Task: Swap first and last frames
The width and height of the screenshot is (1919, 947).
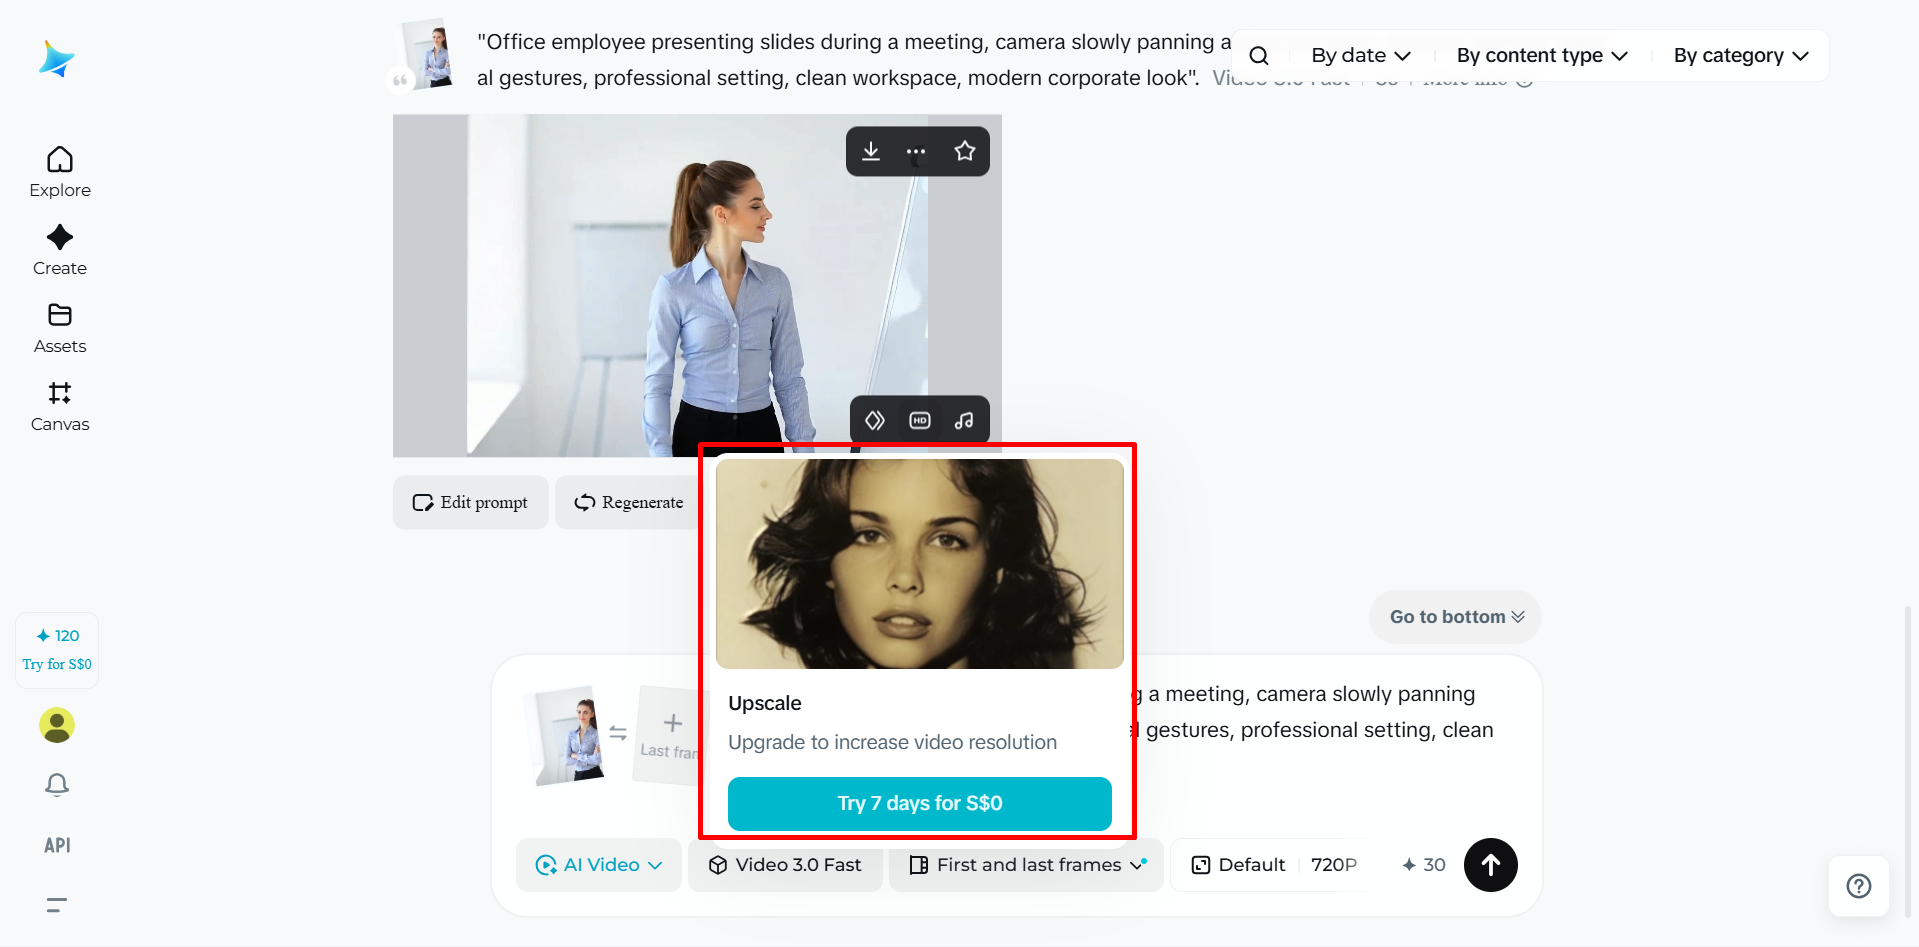Action: tap(618, 733)
